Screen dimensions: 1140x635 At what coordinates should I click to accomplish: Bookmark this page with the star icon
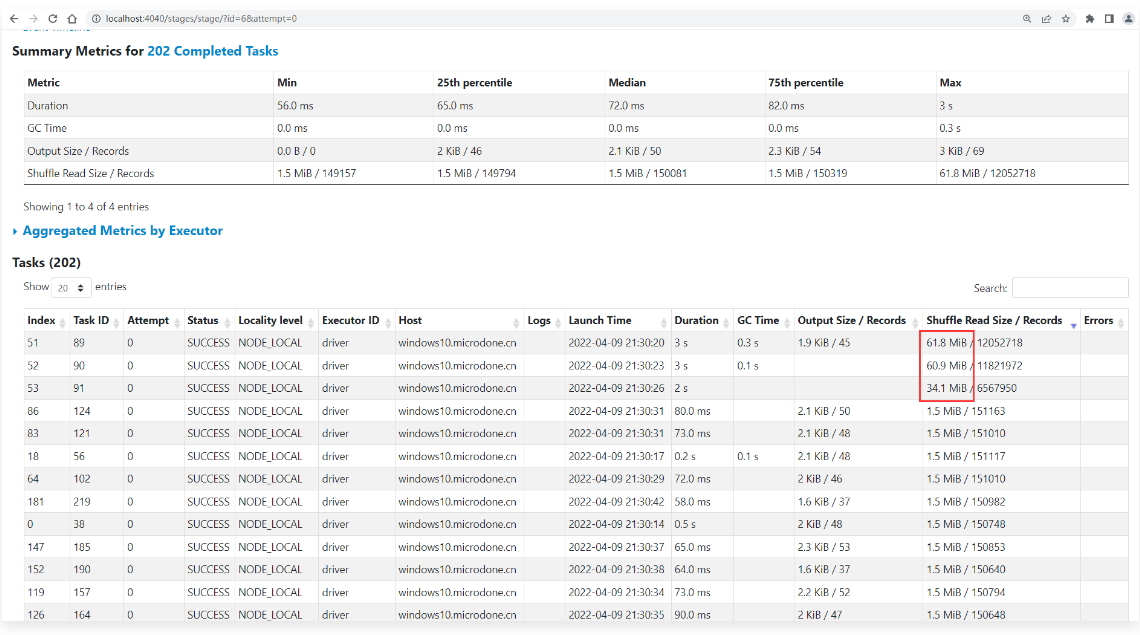point(1066,19)
